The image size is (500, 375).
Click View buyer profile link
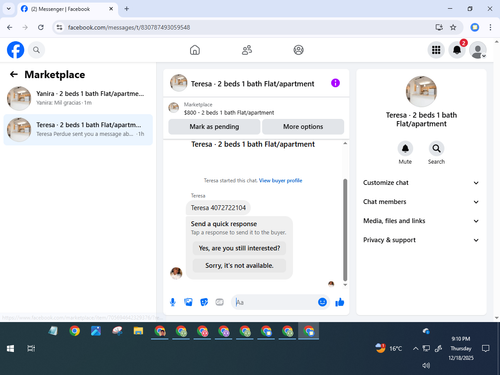click(280, 181)
